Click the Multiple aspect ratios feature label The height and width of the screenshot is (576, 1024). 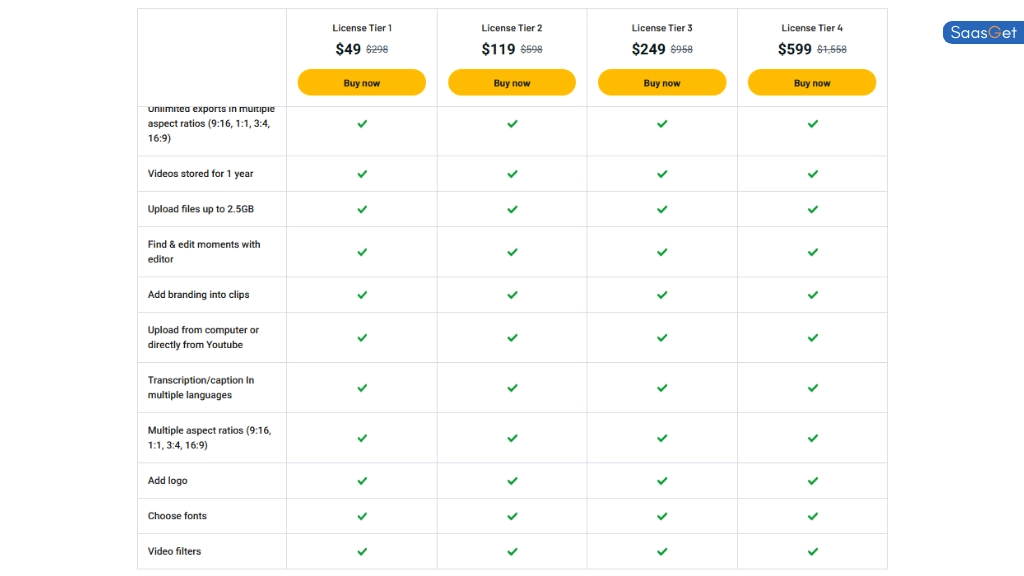click(209, 438)
